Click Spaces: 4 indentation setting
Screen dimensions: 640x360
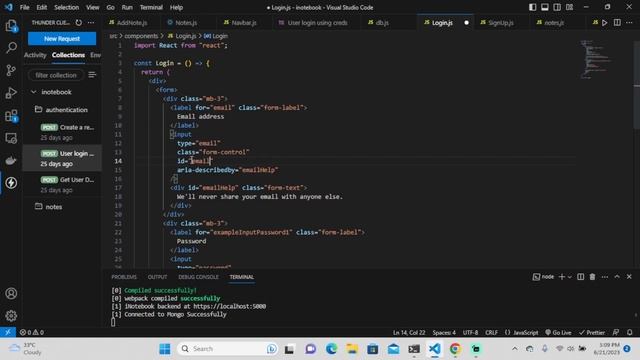click(444, 332)
